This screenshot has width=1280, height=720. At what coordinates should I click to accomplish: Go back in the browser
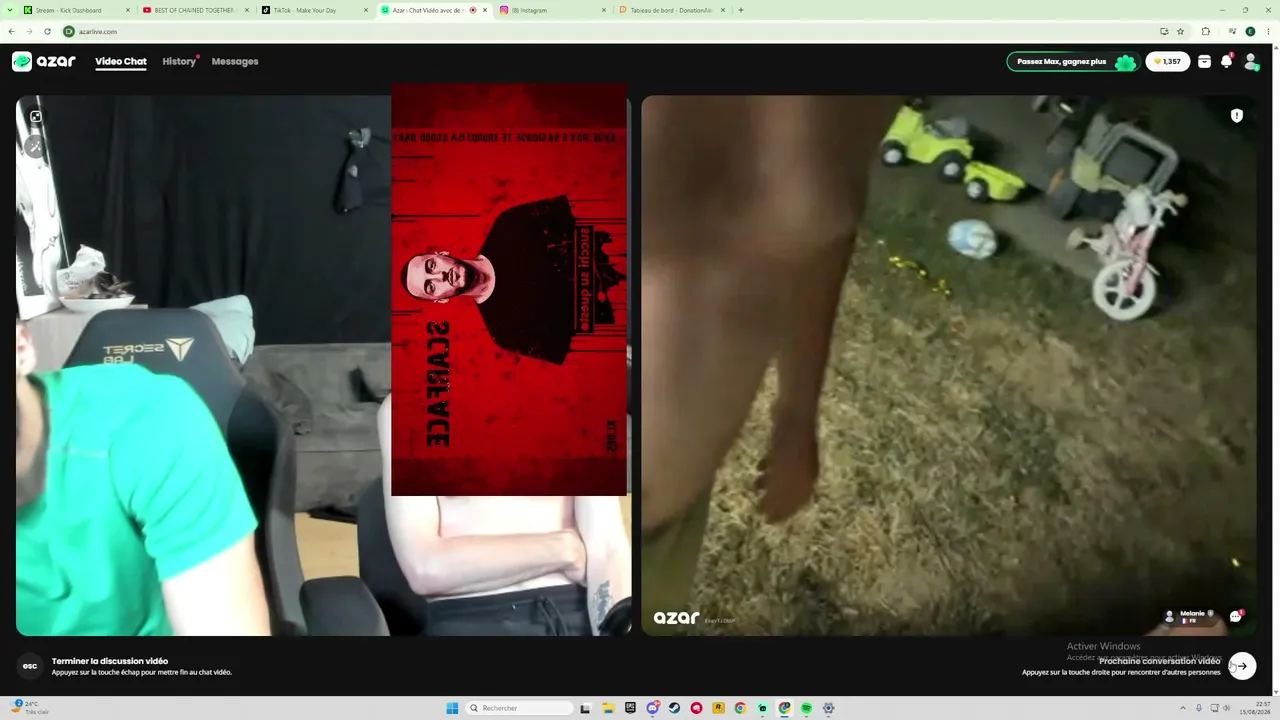12,31
